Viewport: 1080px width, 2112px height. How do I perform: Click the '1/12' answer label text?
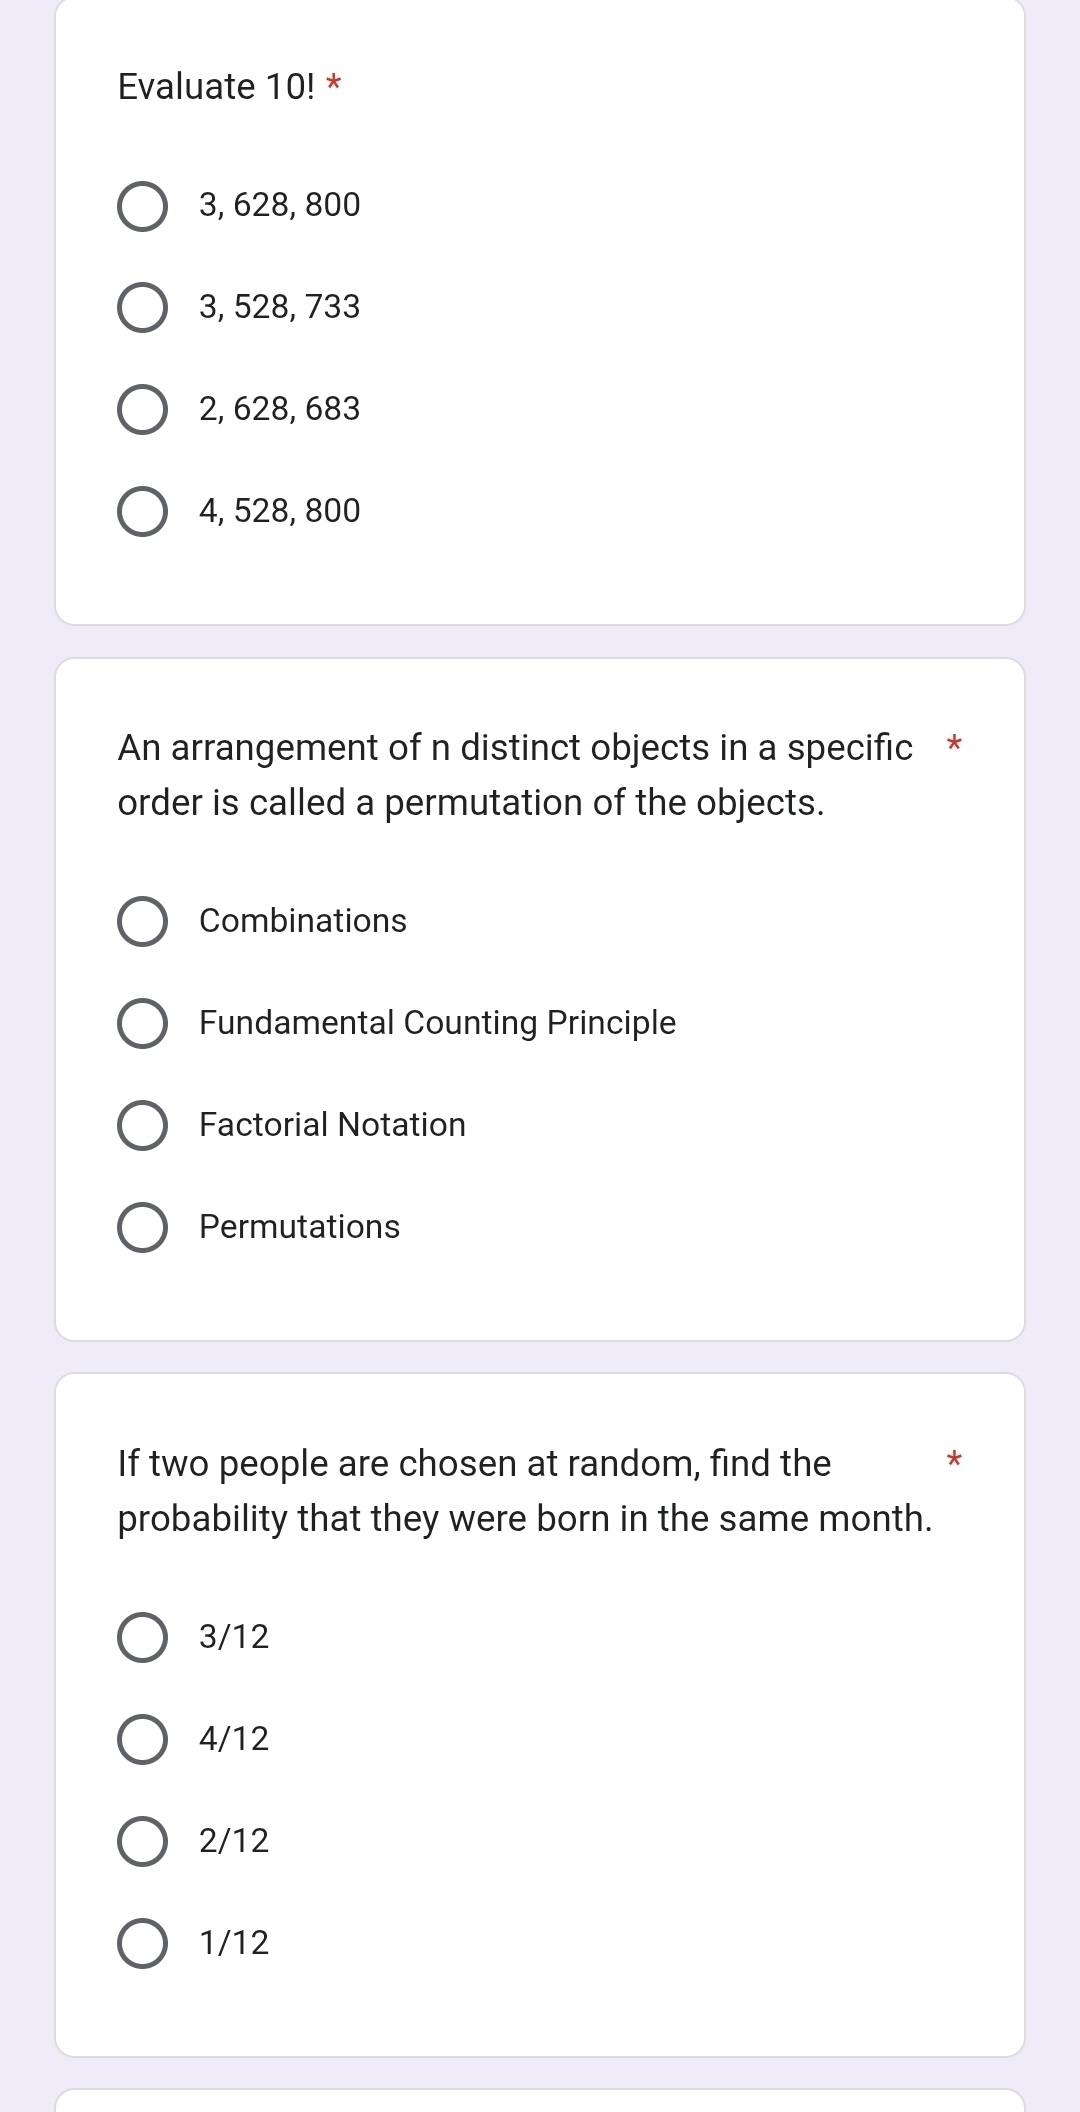234,1943
